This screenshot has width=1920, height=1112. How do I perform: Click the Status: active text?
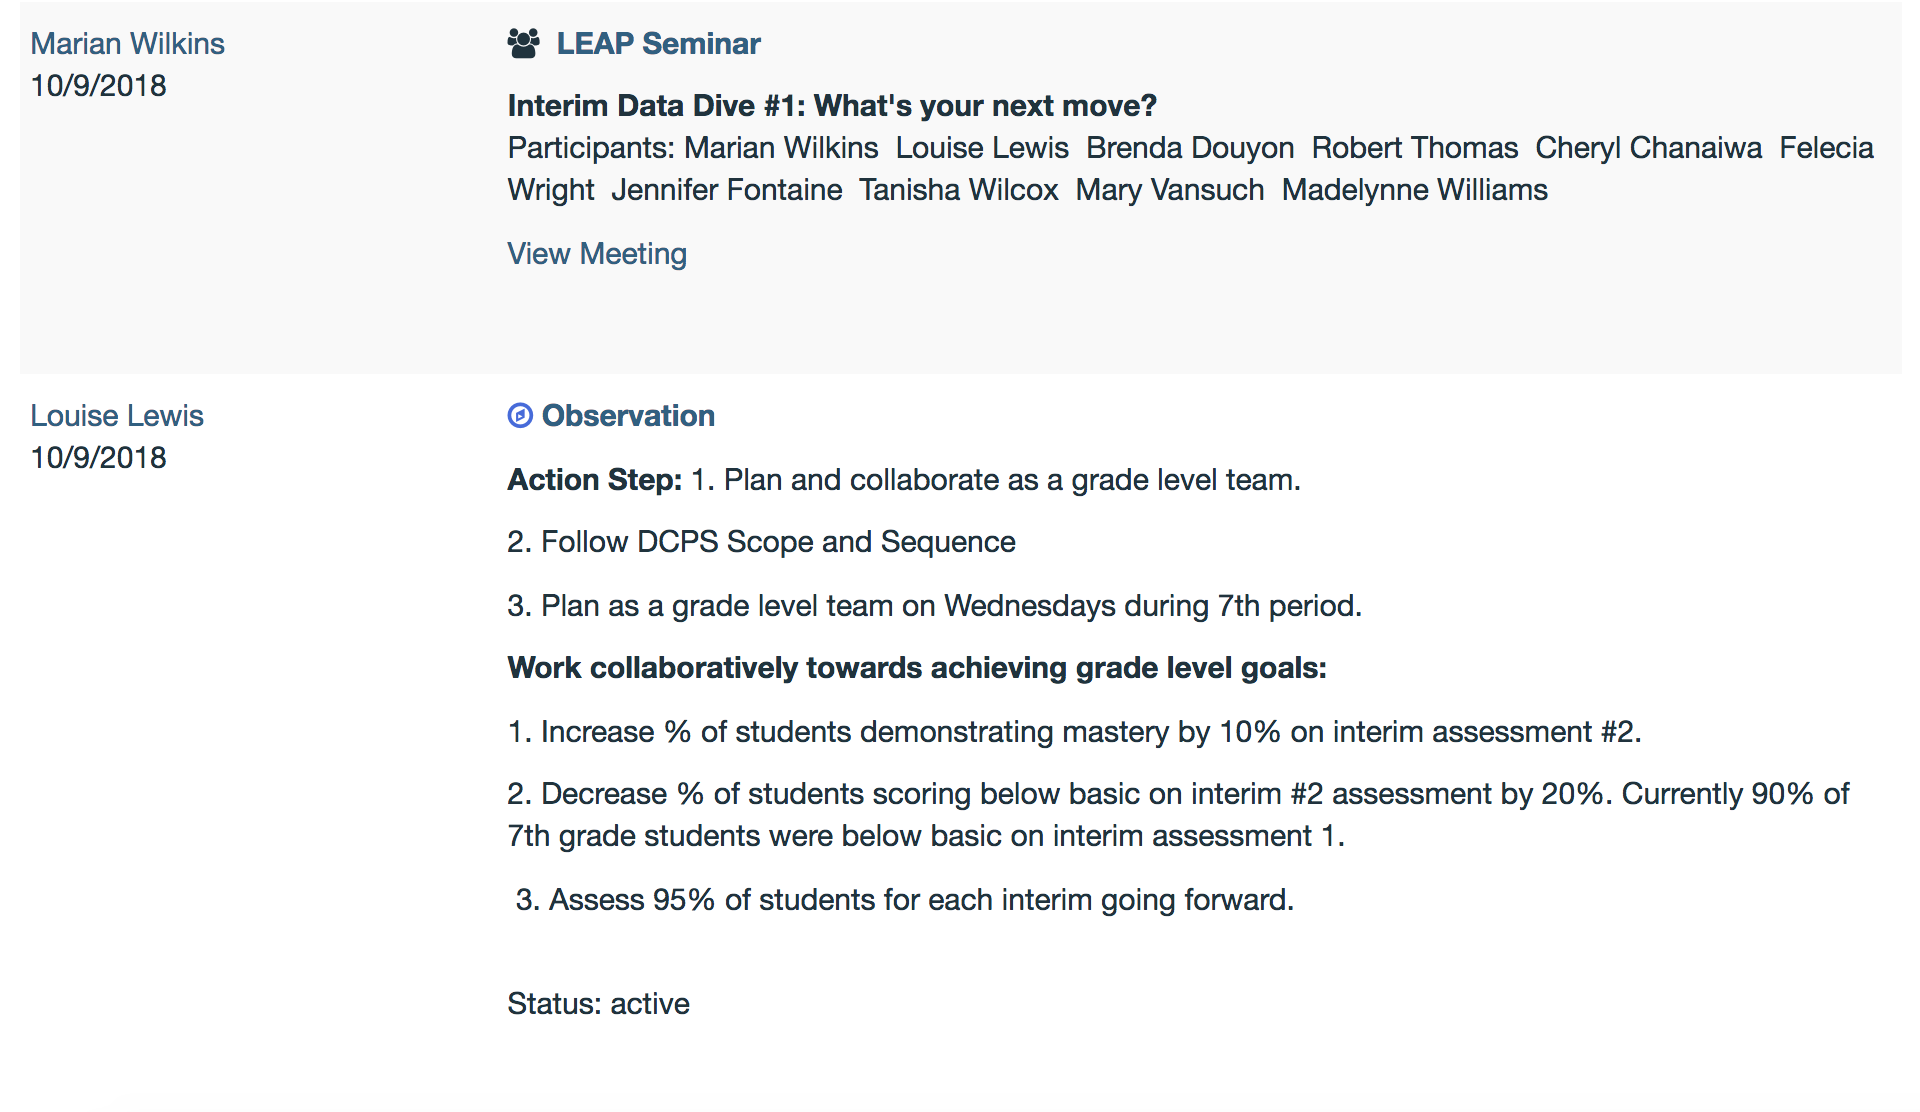(x=598, y=1004)
